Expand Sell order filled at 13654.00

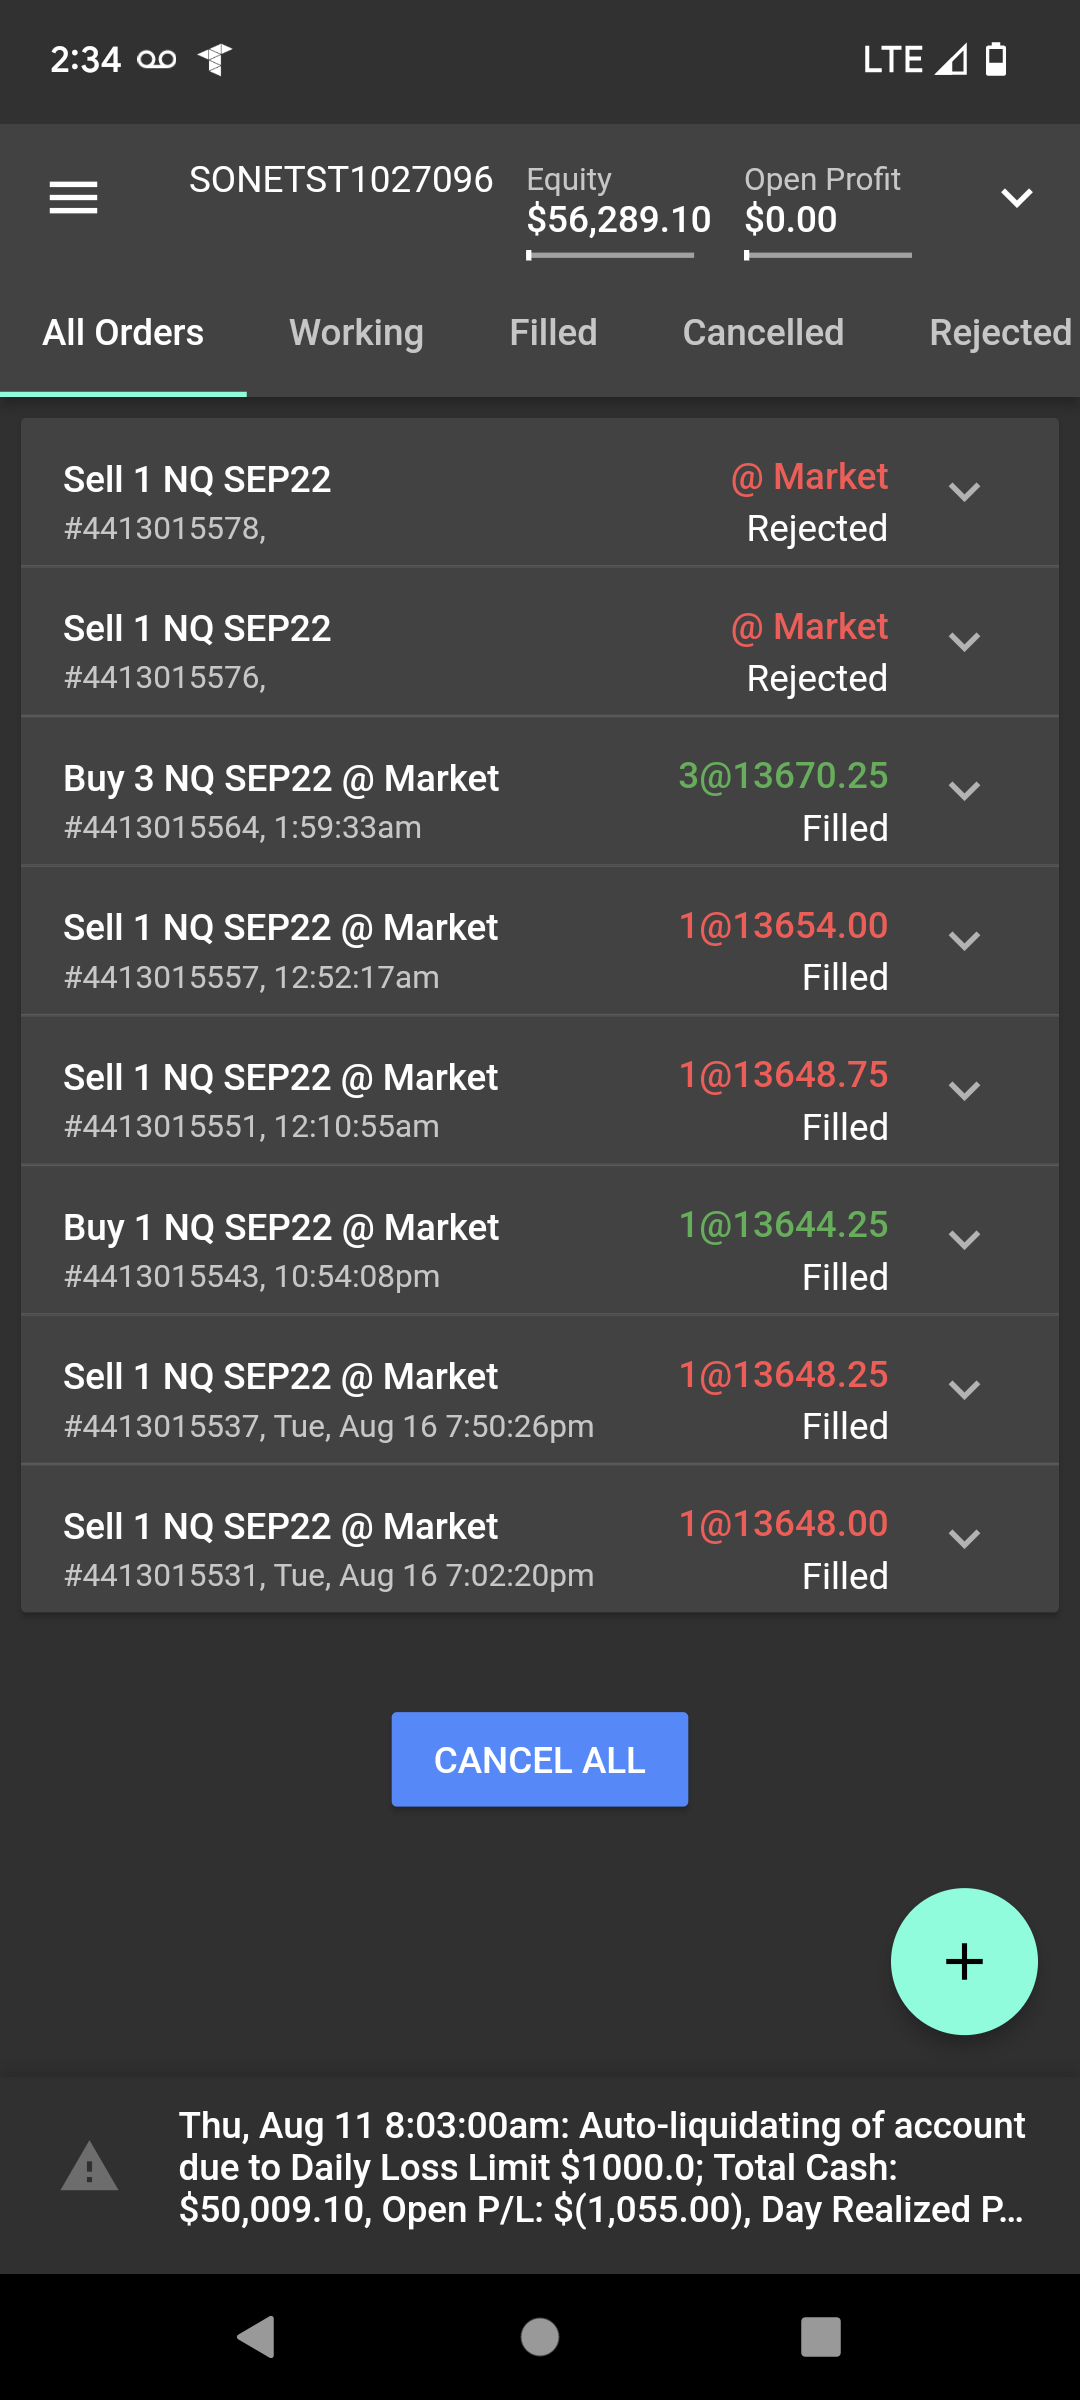tap(964, 941)
